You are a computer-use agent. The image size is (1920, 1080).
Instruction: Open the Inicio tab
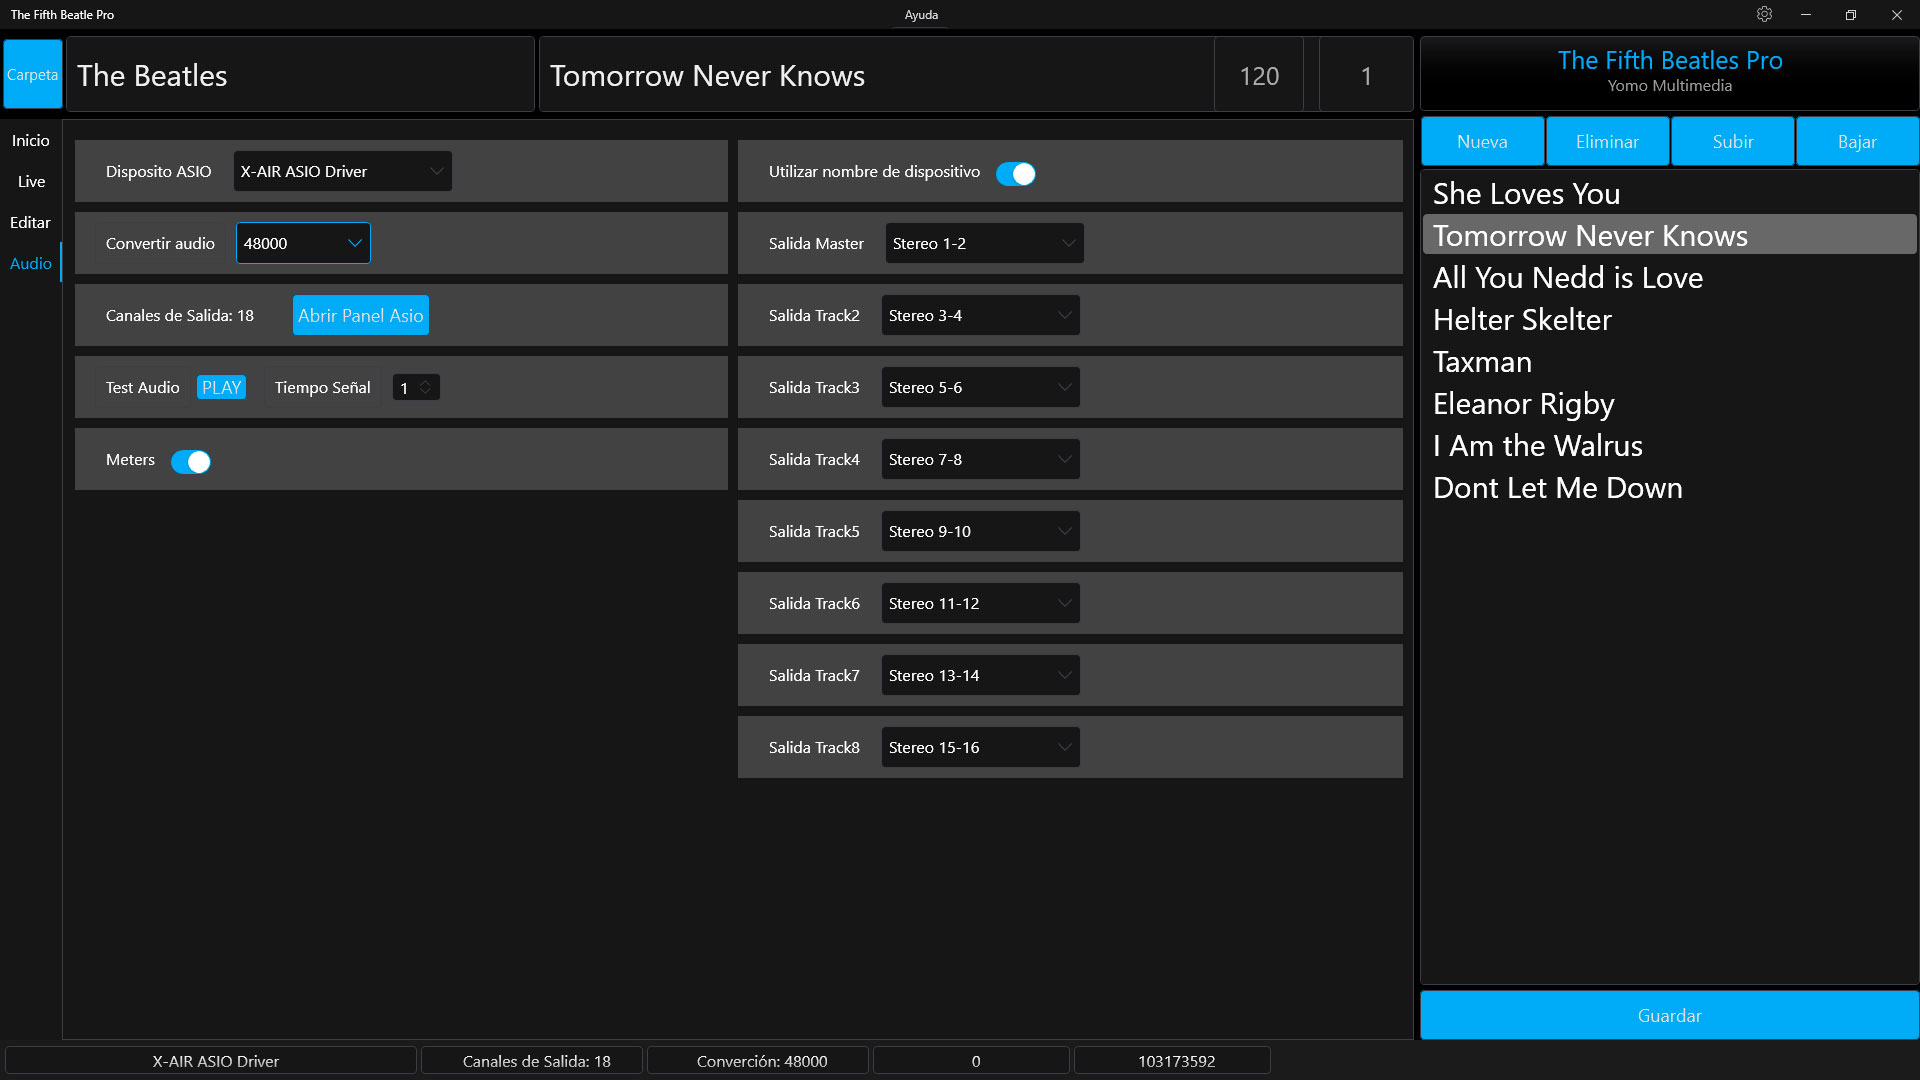[30, 140]
